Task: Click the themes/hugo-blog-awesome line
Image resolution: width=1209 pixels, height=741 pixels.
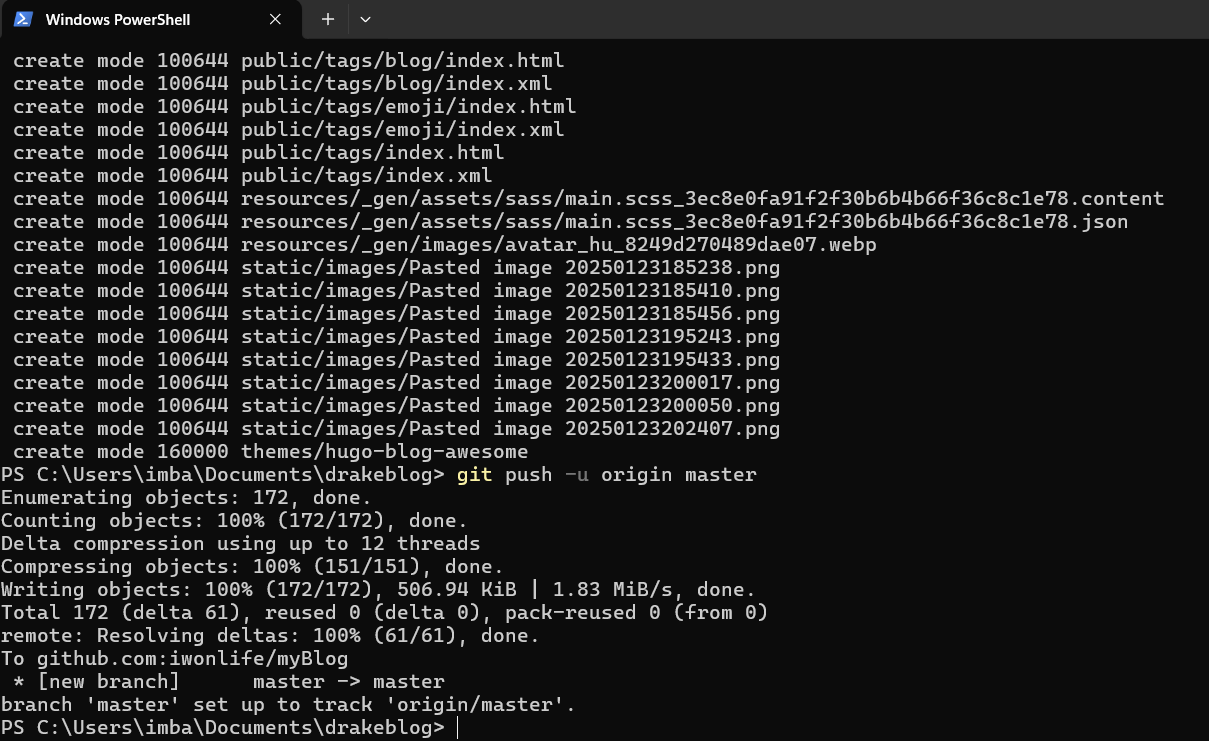Action: pos(384,452)
